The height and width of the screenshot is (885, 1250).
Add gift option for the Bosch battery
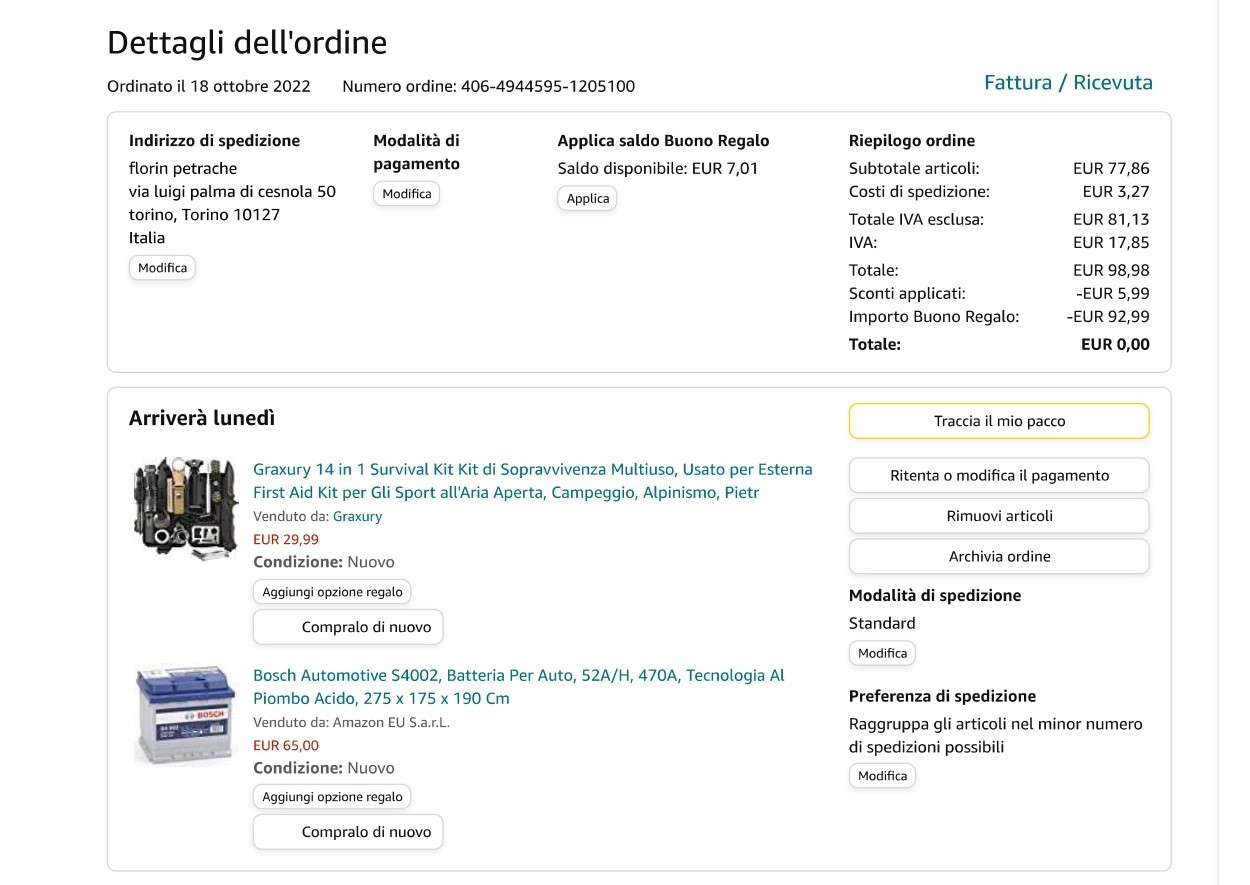(x=332, y=797)
